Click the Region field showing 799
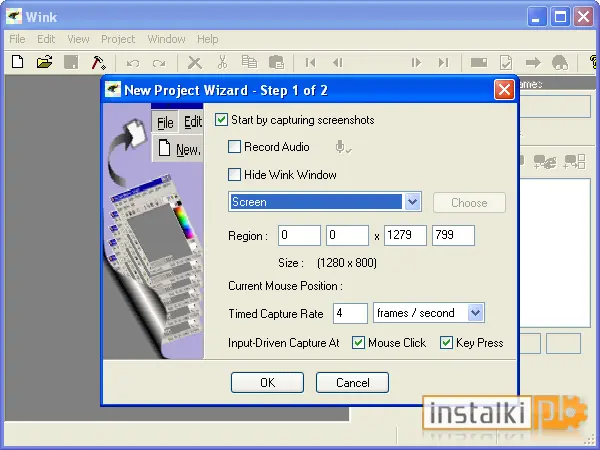The height and width of the screenshot is (450, 600). (x=453, y=235)
